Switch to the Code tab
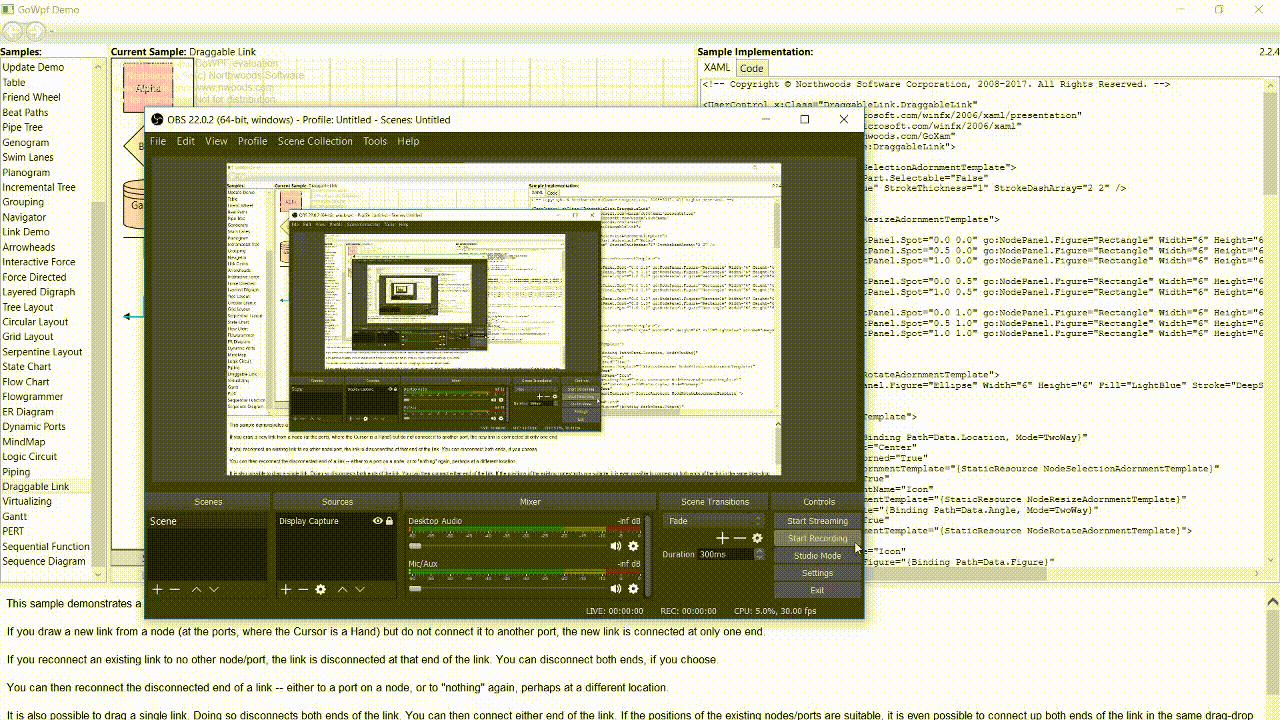 [x=752, y=68]
